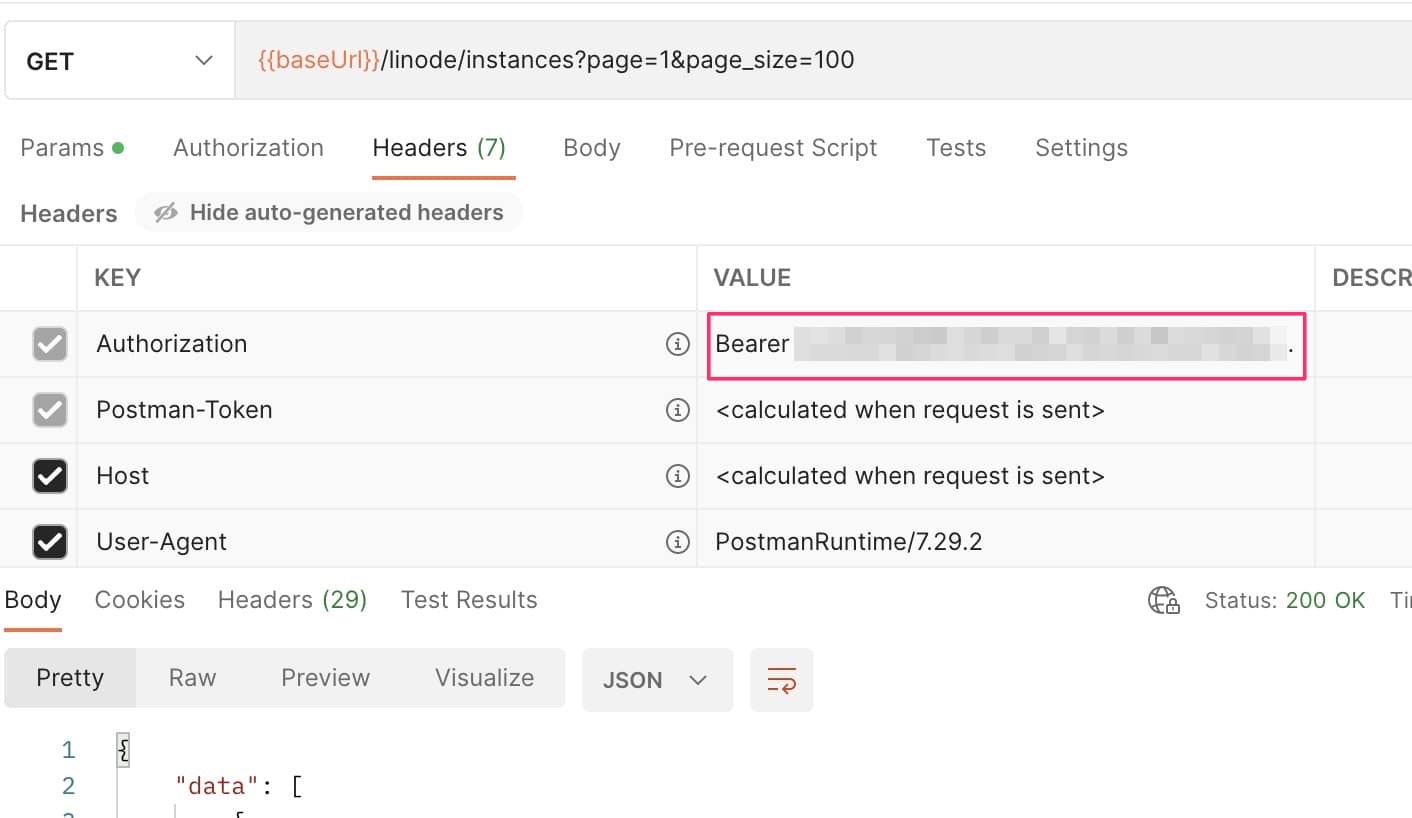Disable the User-Agent header checkbox
The image size is (1412, 818).
[x=51, y=541]
